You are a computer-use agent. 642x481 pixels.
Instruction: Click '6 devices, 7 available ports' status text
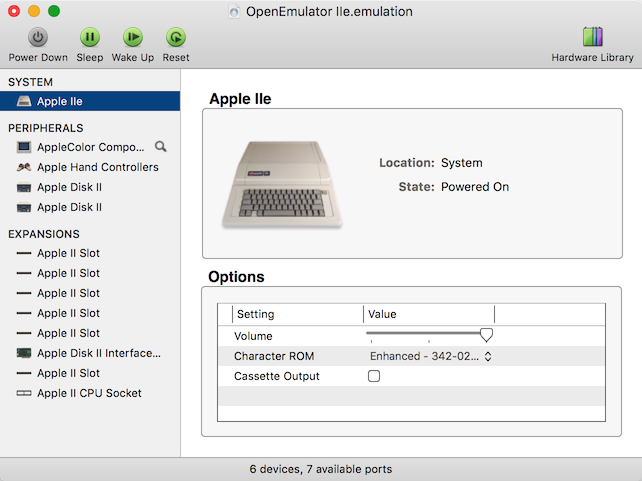pyautogui.click(x=321, y=469)
